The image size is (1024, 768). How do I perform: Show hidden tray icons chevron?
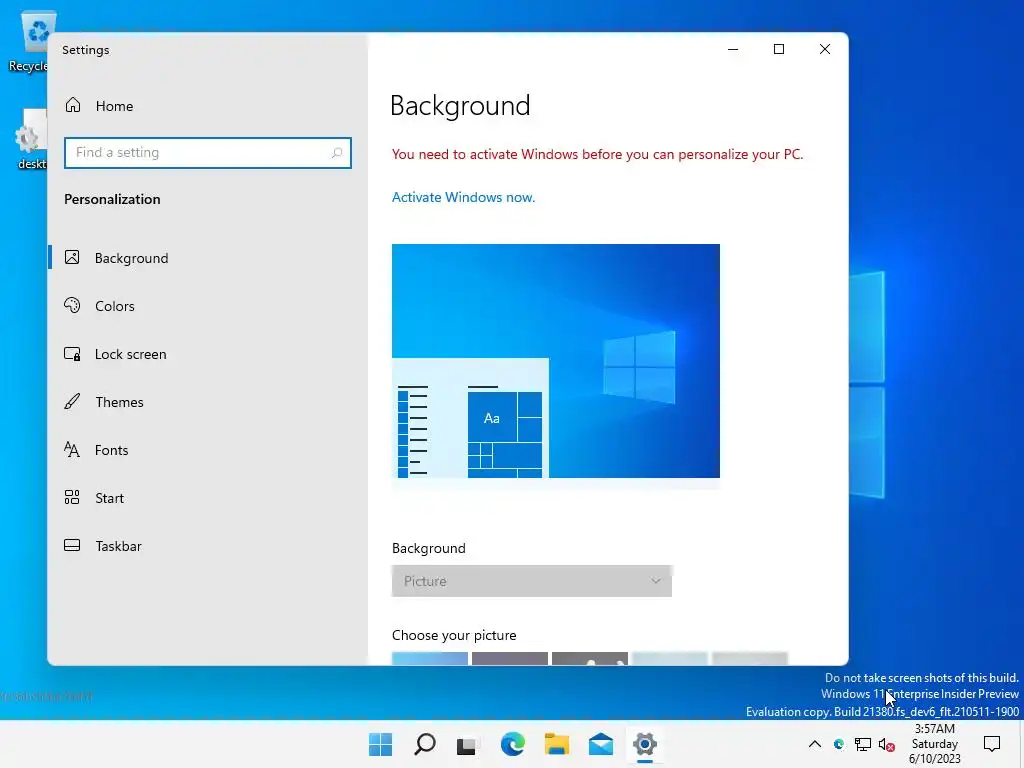point(815,744)
